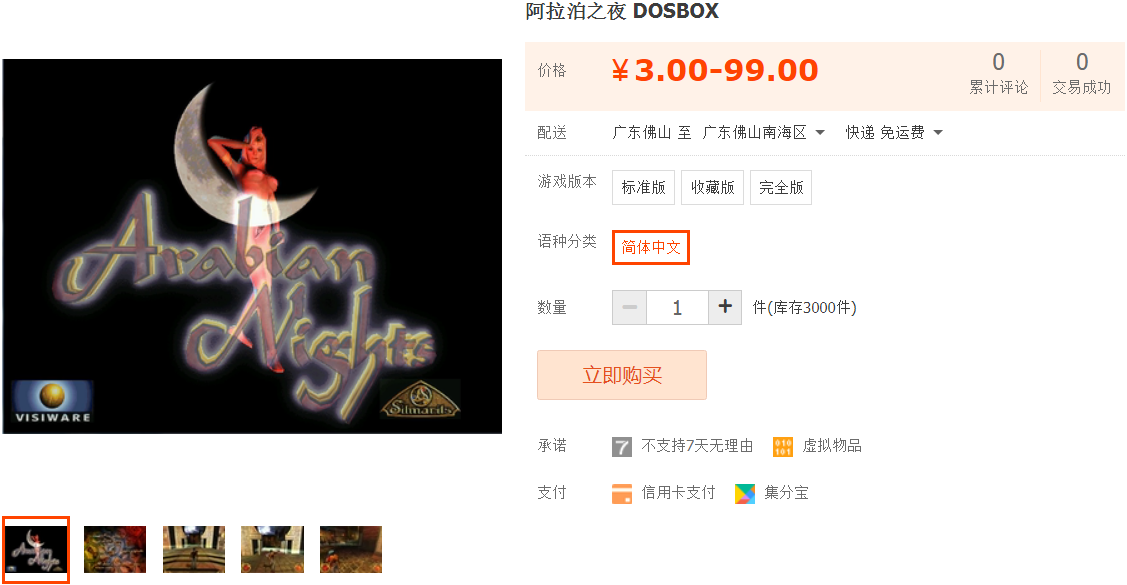This screenshot has width=1127, height=585.
Task: Expand the 广东佛山南海区 destination dropdown
Action: (x=763, y=132)
